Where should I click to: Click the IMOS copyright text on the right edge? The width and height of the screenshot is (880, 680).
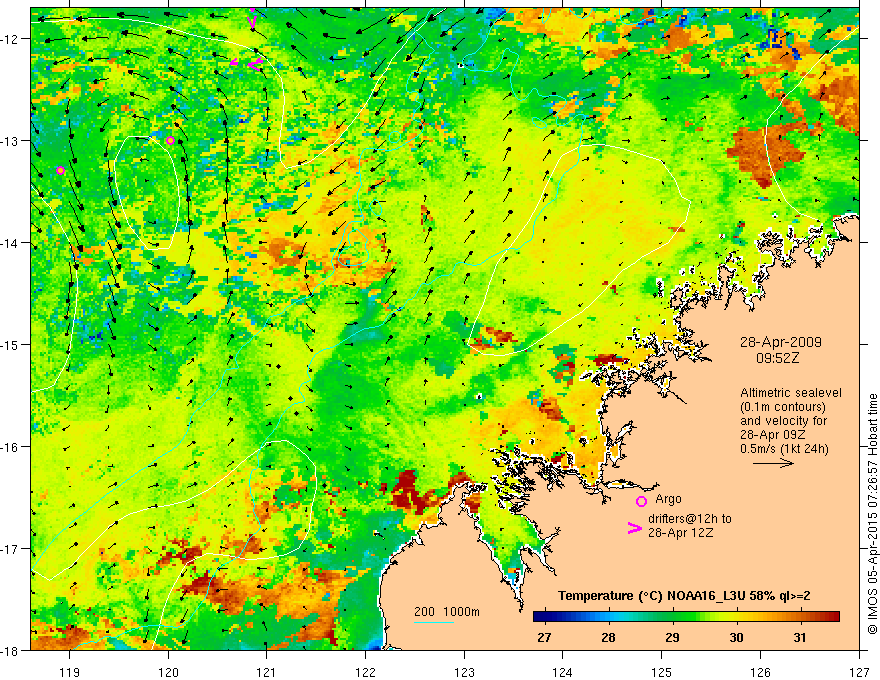[872, 514]
